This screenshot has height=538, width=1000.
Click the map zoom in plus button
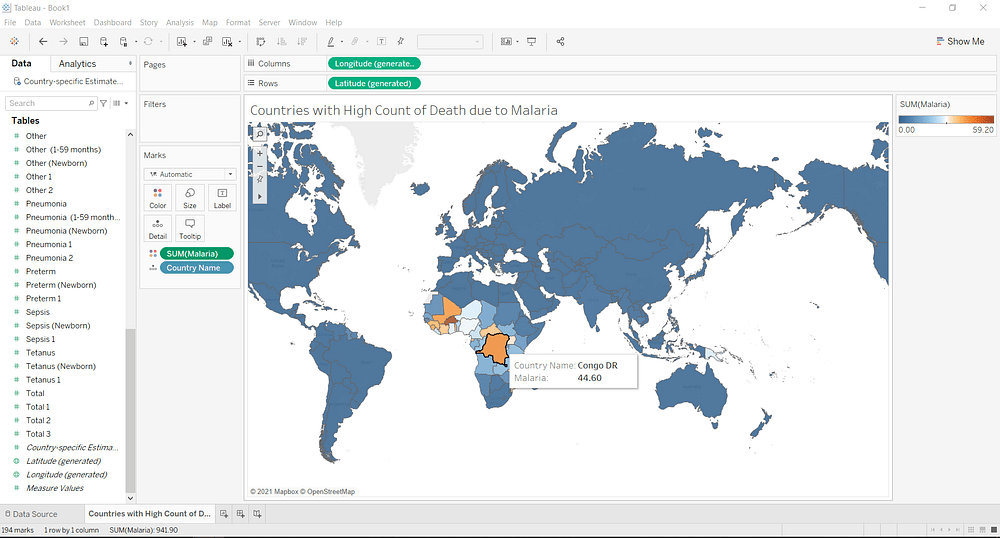(259, 153)
